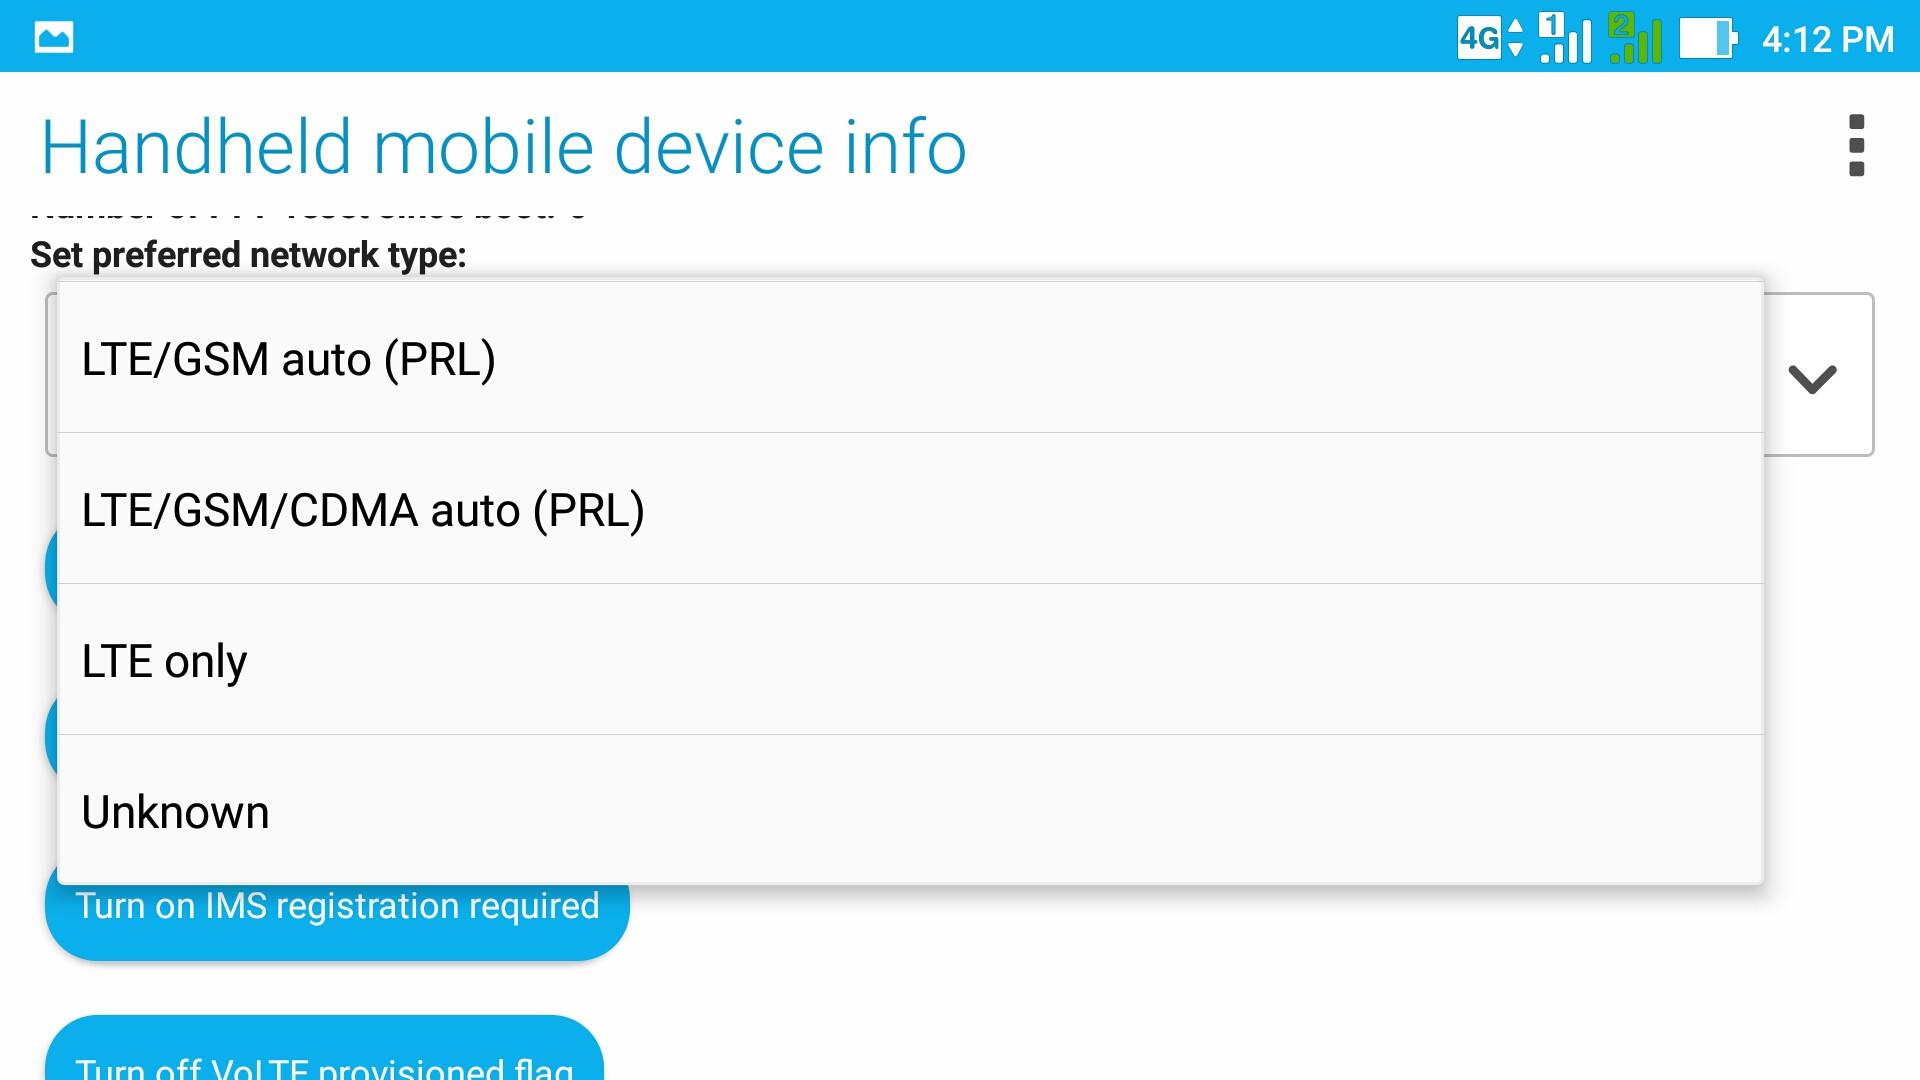Click the partially hidden blue button behind LTE only row
Image resolution: width=1920 pixels, height=1080 pixels.
click(51, 736)
